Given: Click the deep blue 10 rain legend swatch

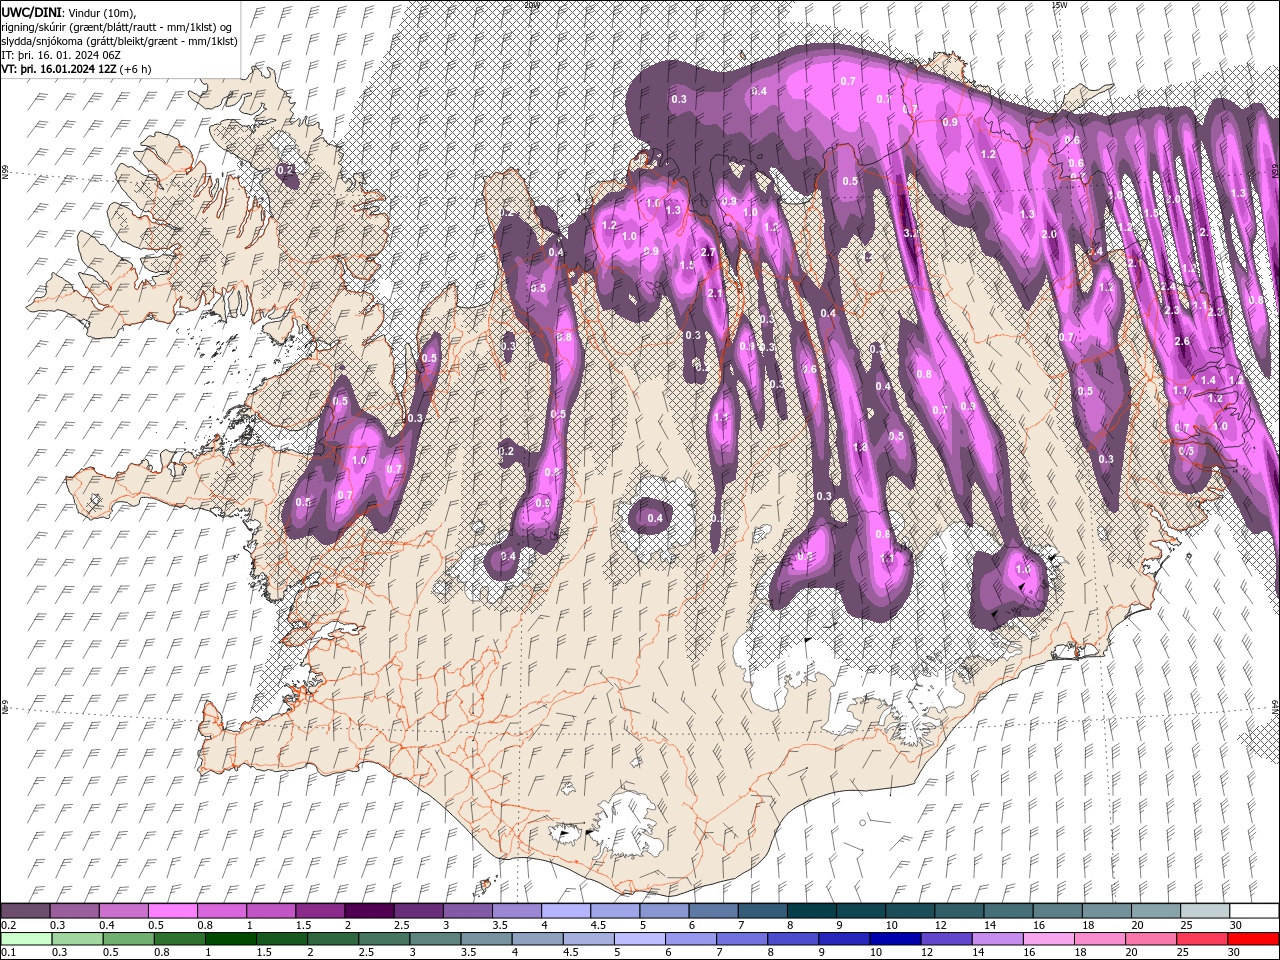Looking at the screenshot, I should 895,939.
